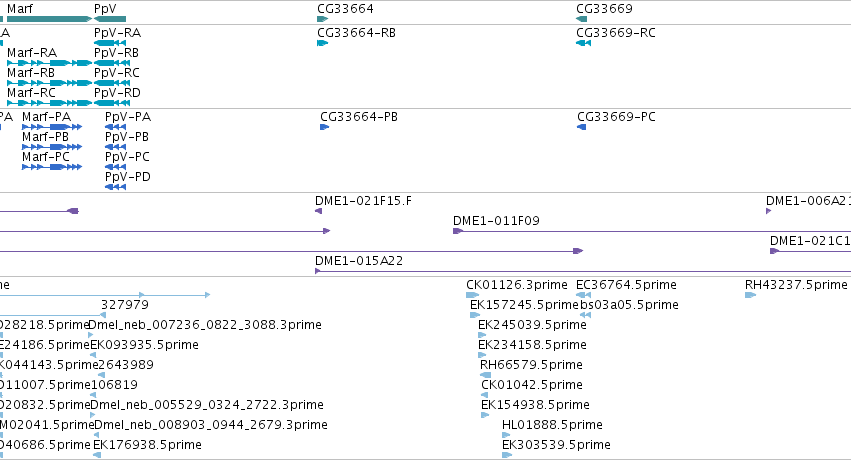Click the EK157245.5prime EST label
The image size is (851, 460).
524,305
